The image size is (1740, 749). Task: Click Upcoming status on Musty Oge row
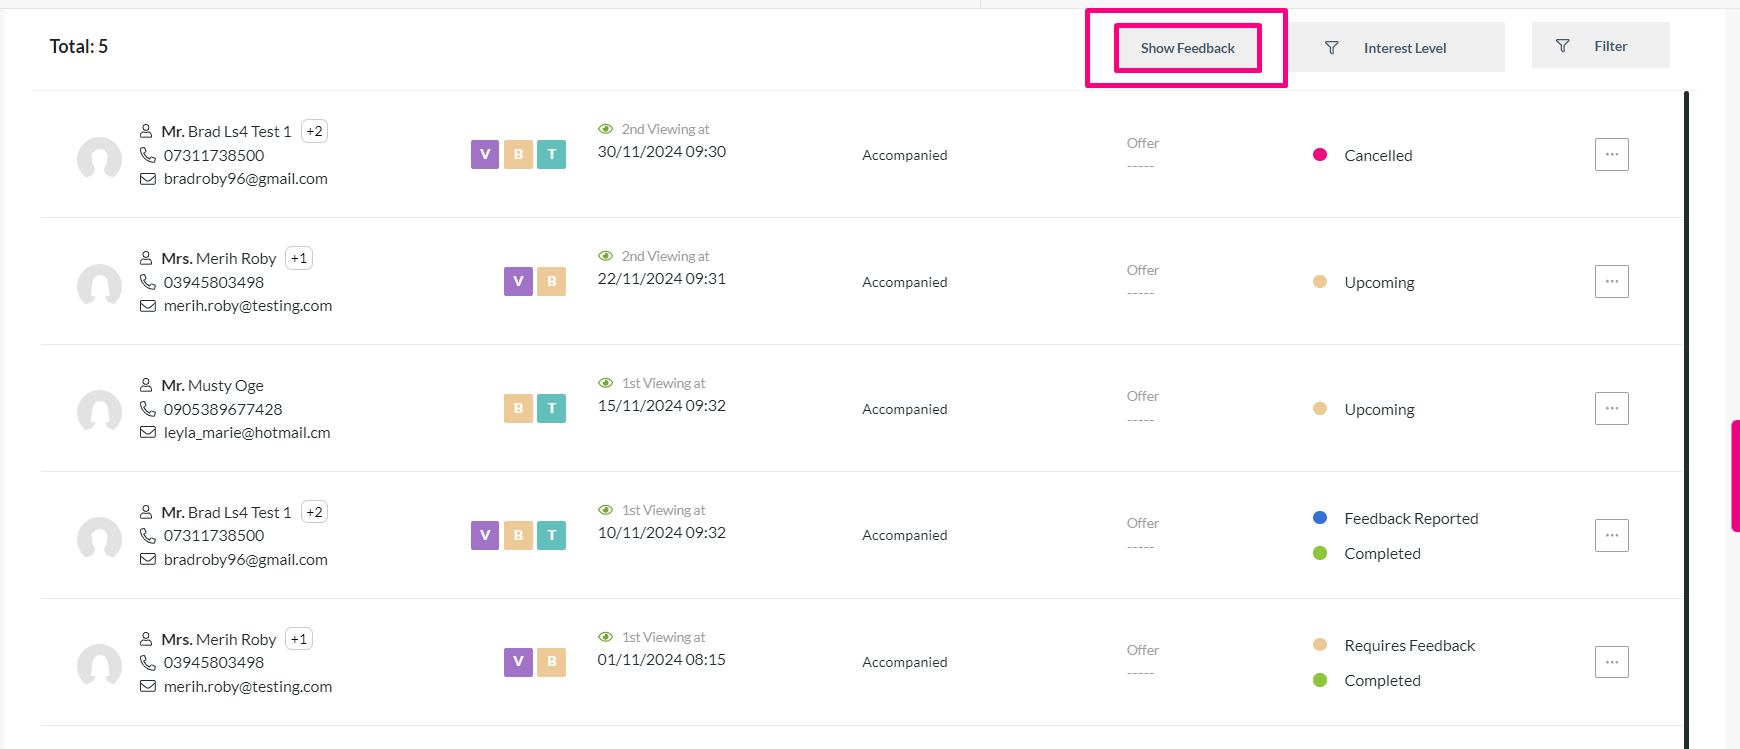point(1379,409)
